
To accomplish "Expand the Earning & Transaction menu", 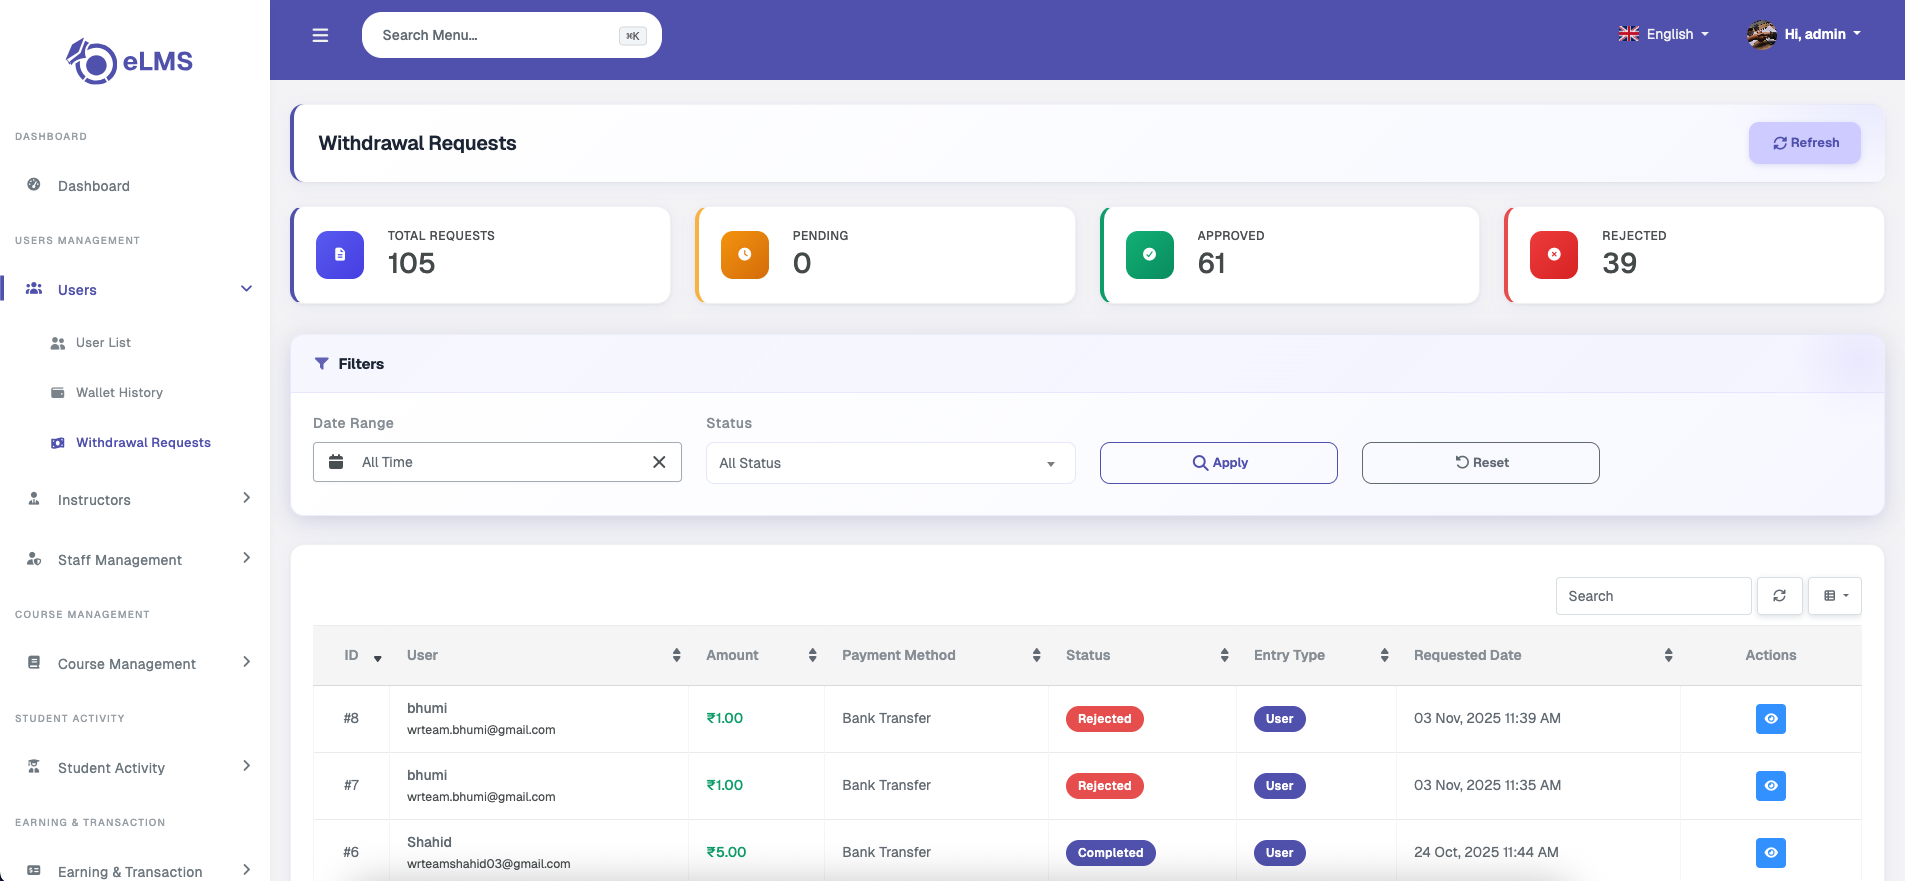I will [x=136, y=872].
